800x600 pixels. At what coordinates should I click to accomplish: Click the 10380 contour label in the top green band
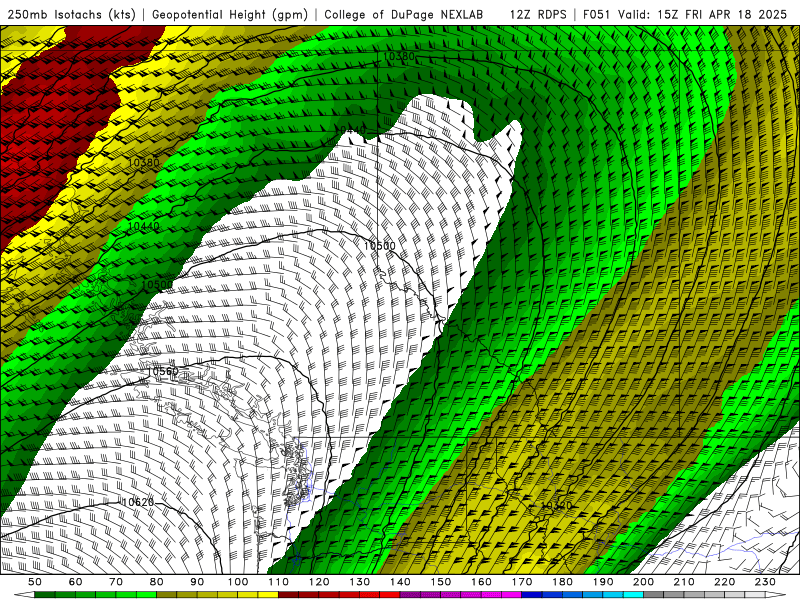point(398,57)
